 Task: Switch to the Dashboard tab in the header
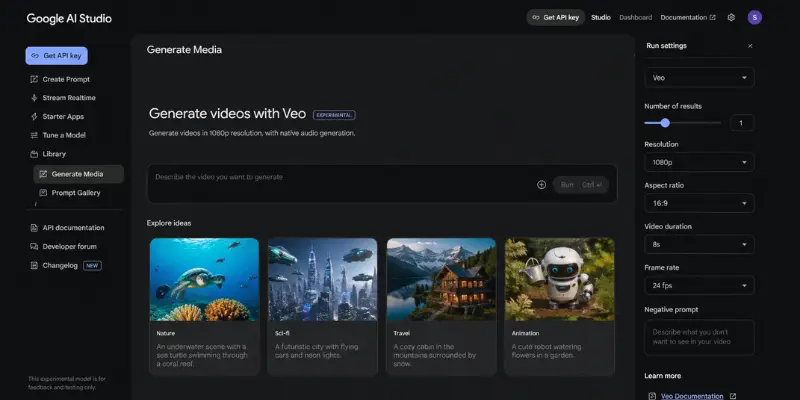point(635,17)
